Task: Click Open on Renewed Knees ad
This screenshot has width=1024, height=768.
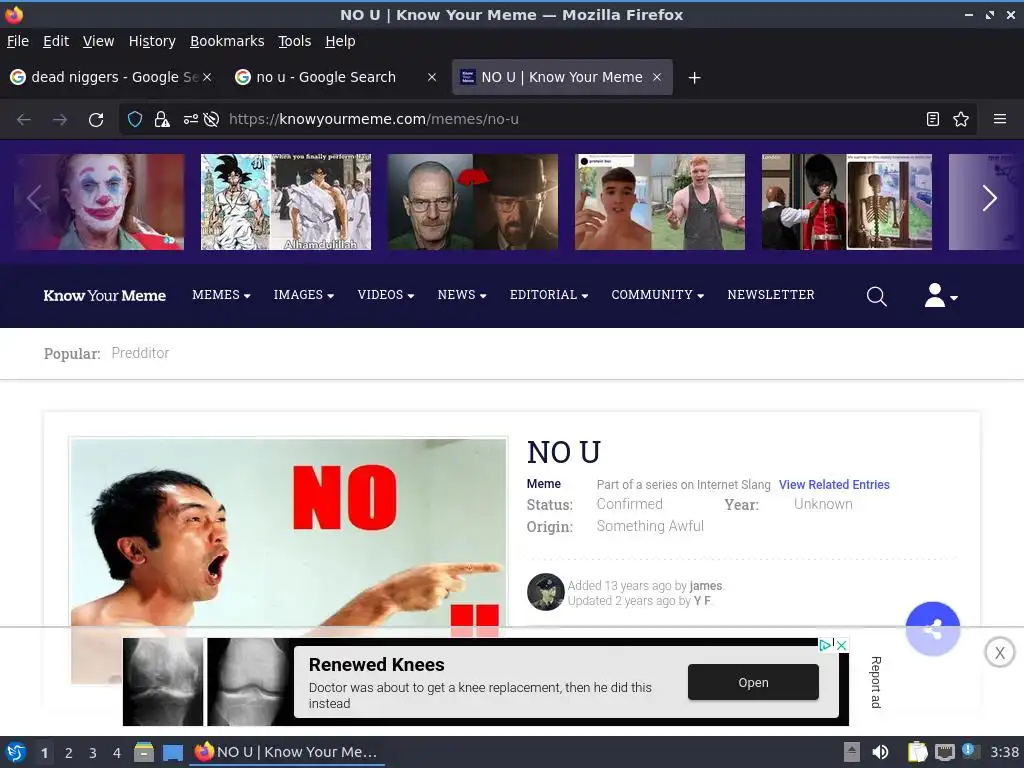Action: click(753, 682)
